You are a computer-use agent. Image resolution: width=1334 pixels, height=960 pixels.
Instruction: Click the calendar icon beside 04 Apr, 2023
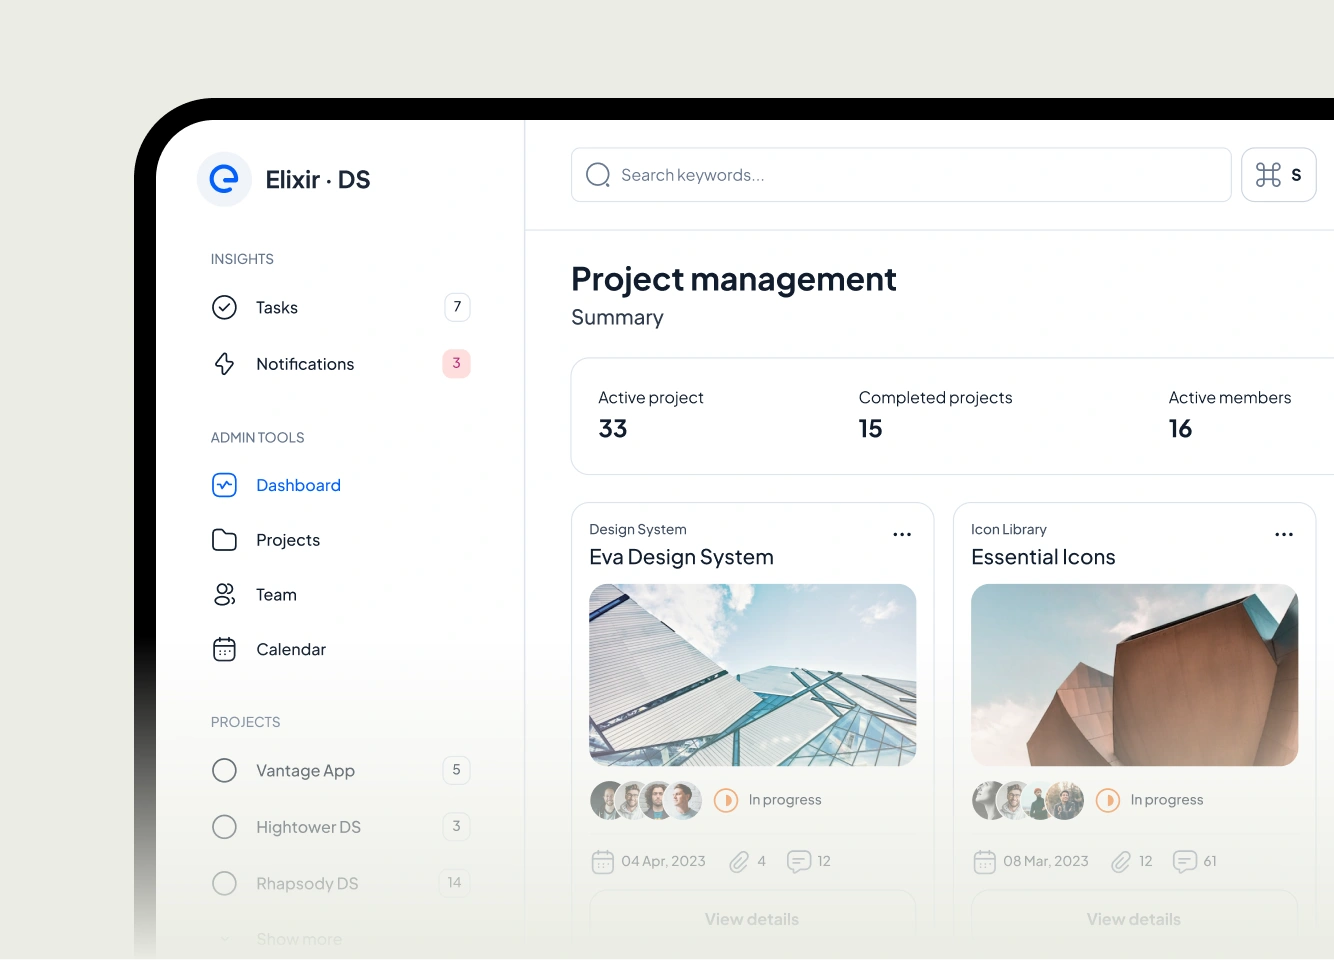(x=602, y=861)
